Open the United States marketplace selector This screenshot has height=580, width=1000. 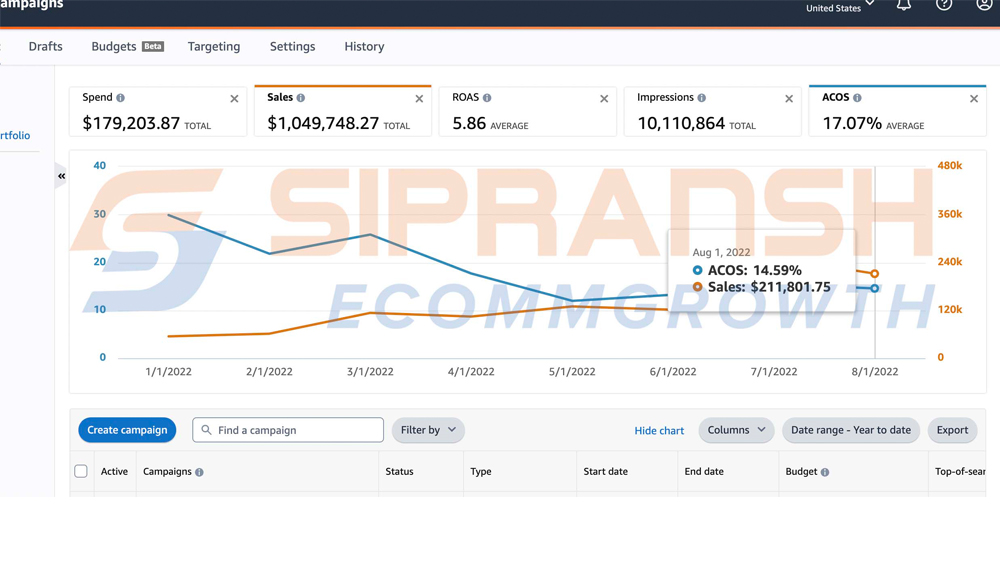[x=840, y=8]
